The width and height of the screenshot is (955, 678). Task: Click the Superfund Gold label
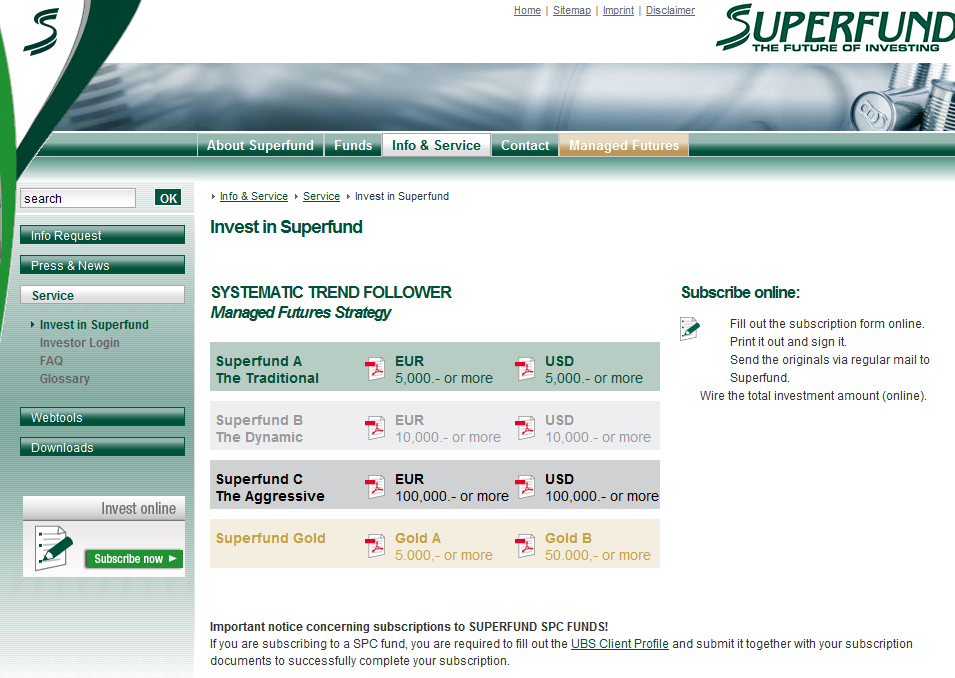tap(270, 539)
